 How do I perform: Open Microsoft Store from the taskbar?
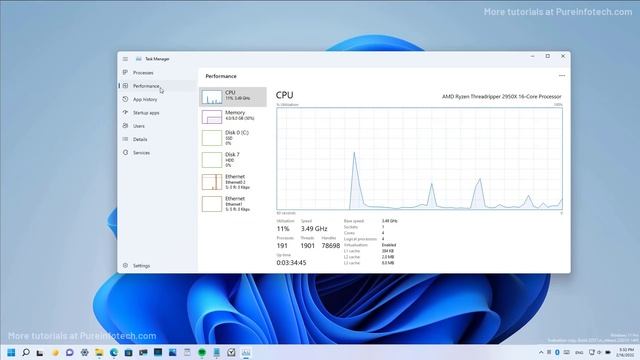point(129,352)
